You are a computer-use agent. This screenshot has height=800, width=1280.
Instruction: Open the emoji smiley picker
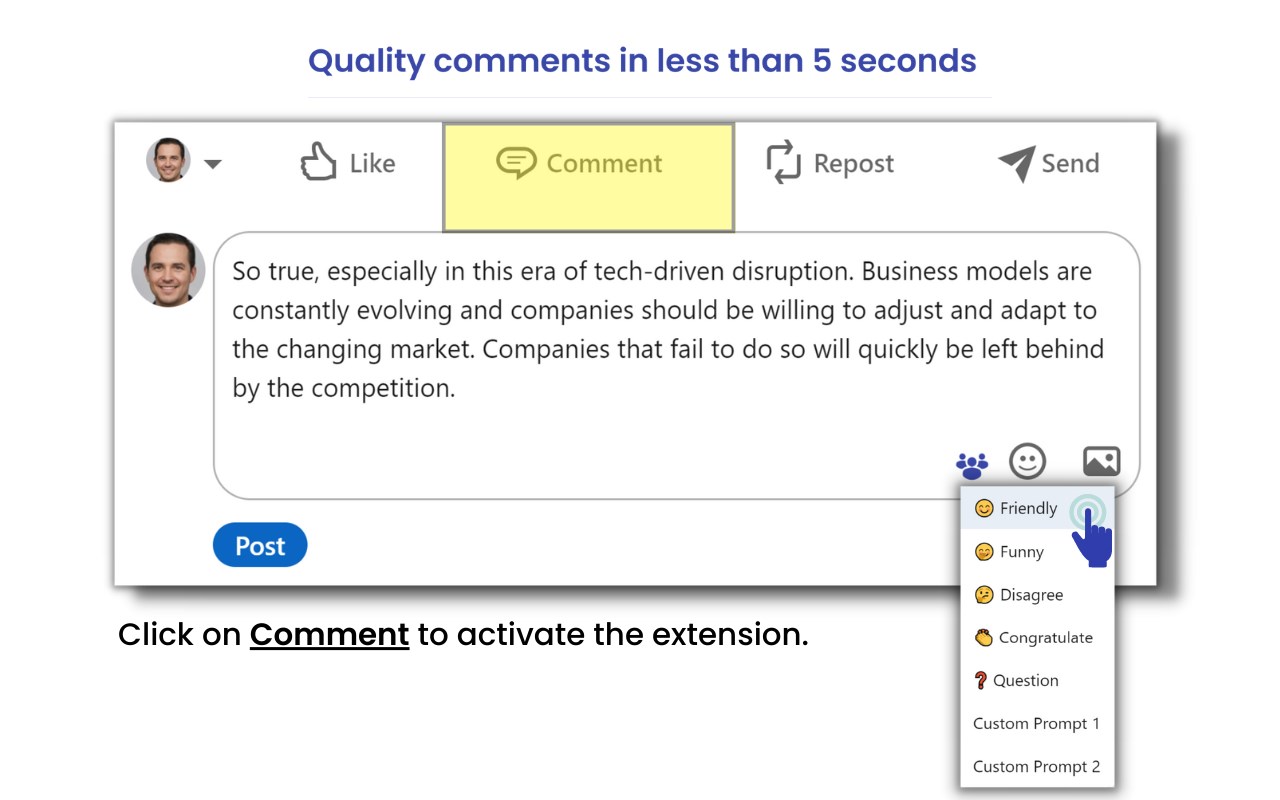pos(1027,461)
